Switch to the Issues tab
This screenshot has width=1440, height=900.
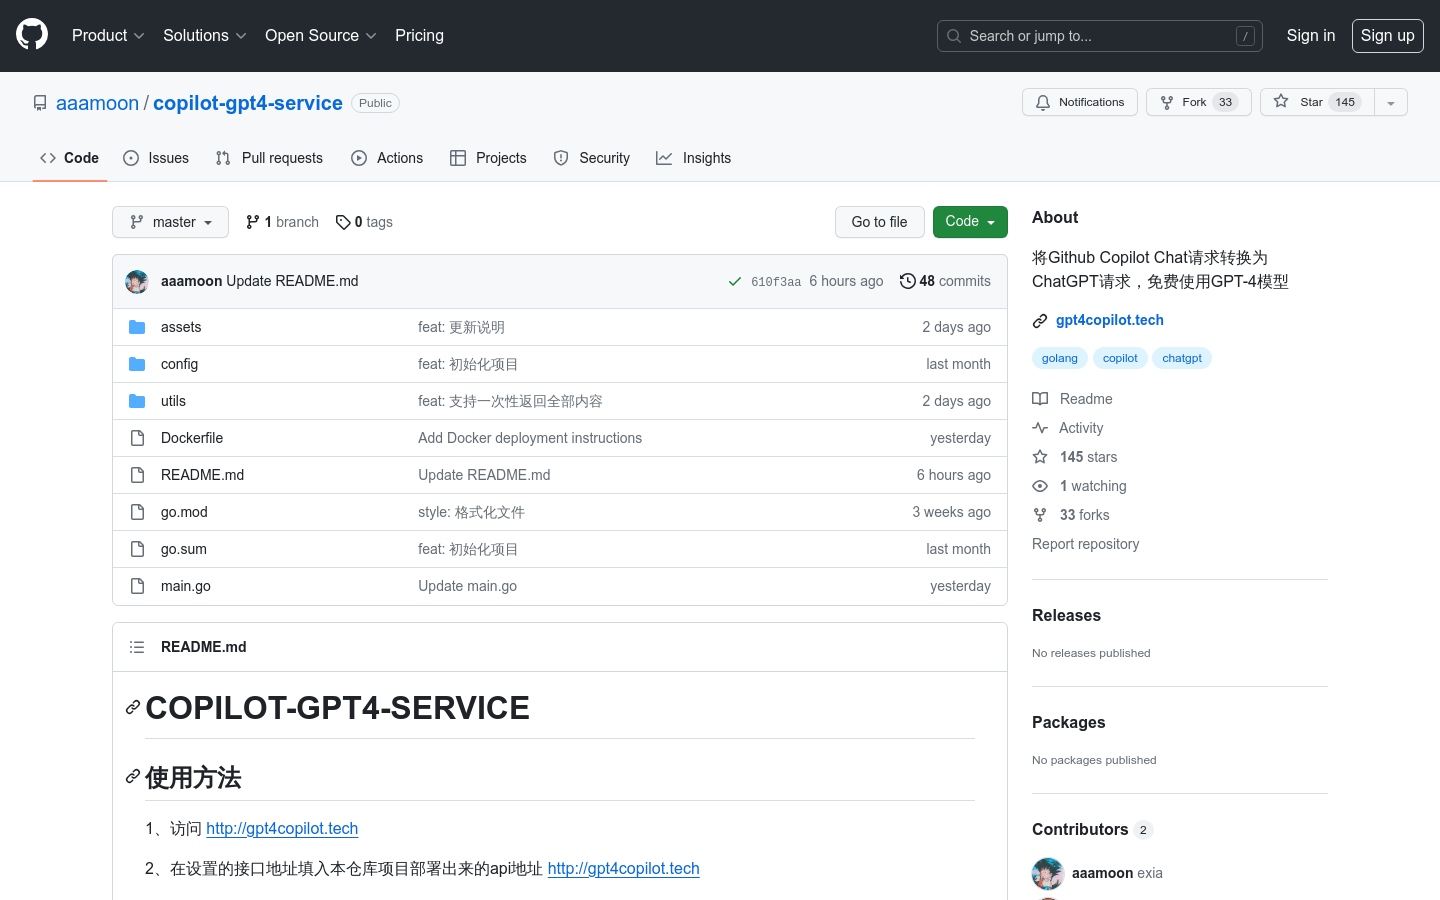pyautogui.click(x=155, y=157)
